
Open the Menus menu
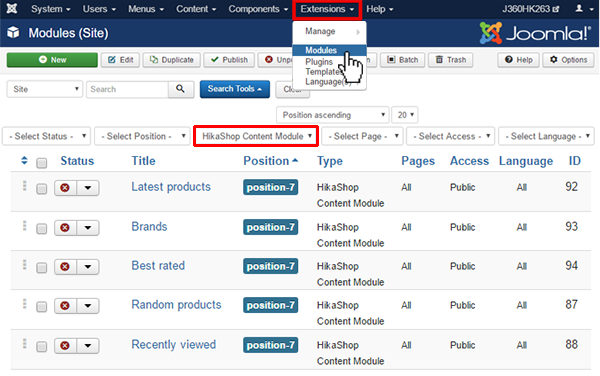click(x=146, y=9)
